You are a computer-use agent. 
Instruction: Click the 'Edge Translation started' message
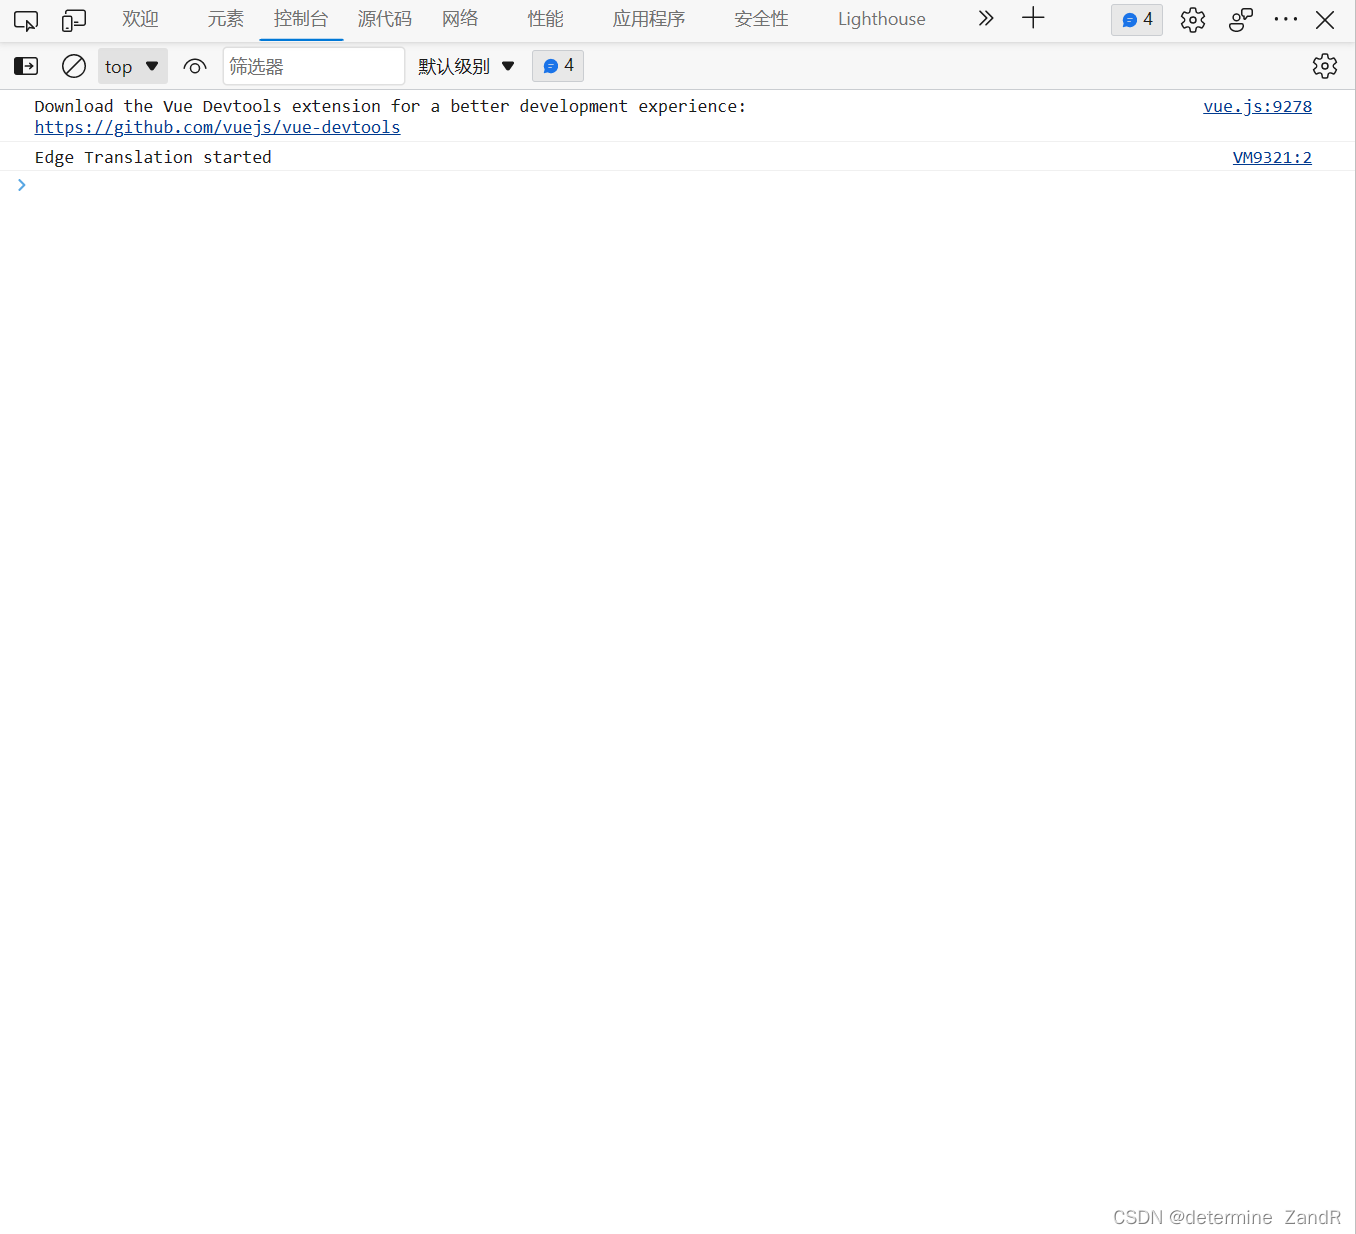coord(153,158)
